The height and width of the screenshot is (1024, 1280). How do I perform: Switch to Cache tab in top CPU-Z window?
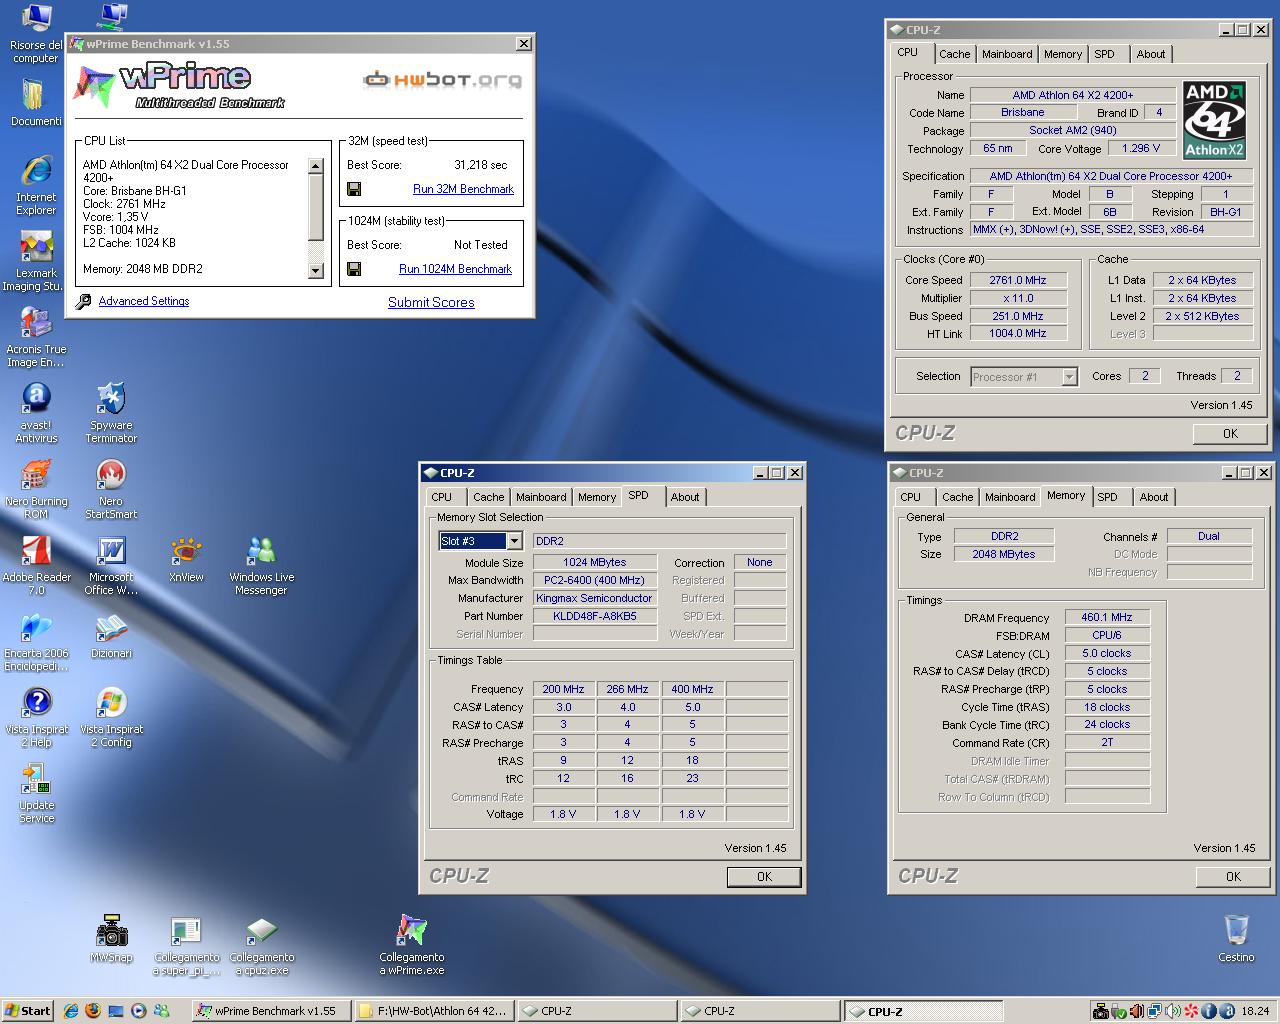pos(954,54)
